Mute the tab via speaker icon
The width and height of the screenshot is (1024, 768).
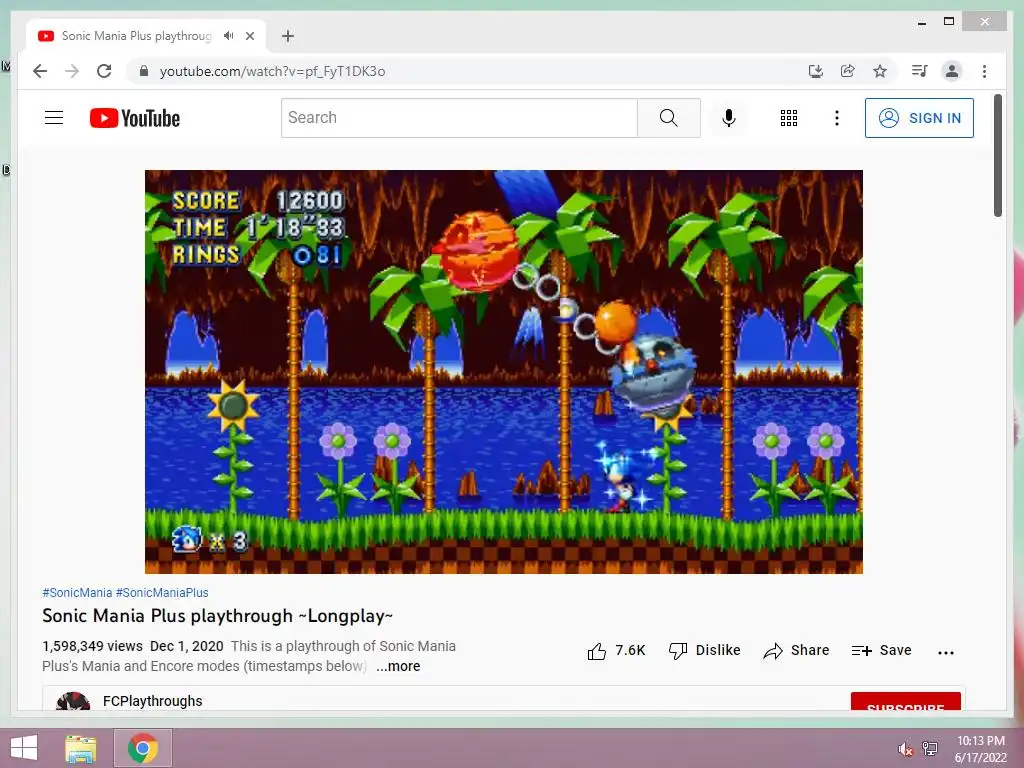(x=228, y=36)
